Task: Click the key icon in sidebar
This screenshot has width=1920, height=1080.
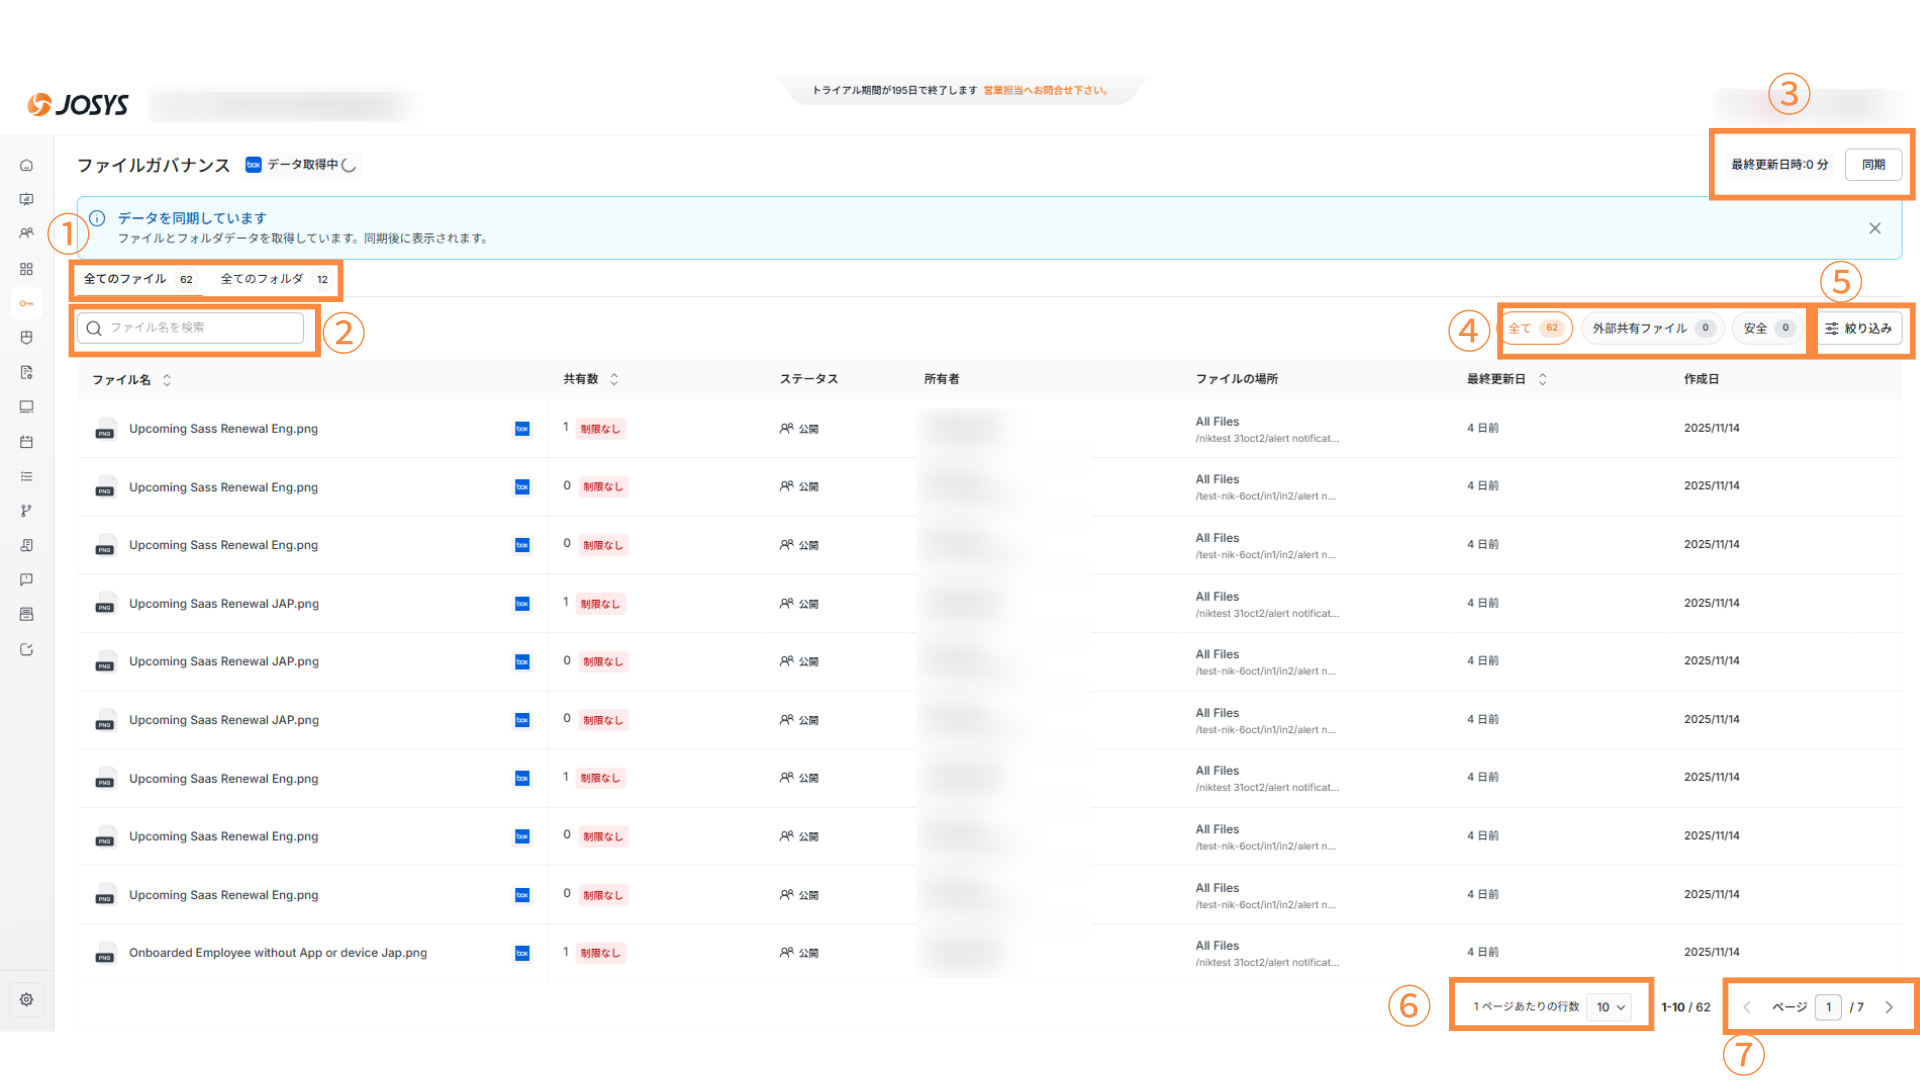Action: click(27, 303)
